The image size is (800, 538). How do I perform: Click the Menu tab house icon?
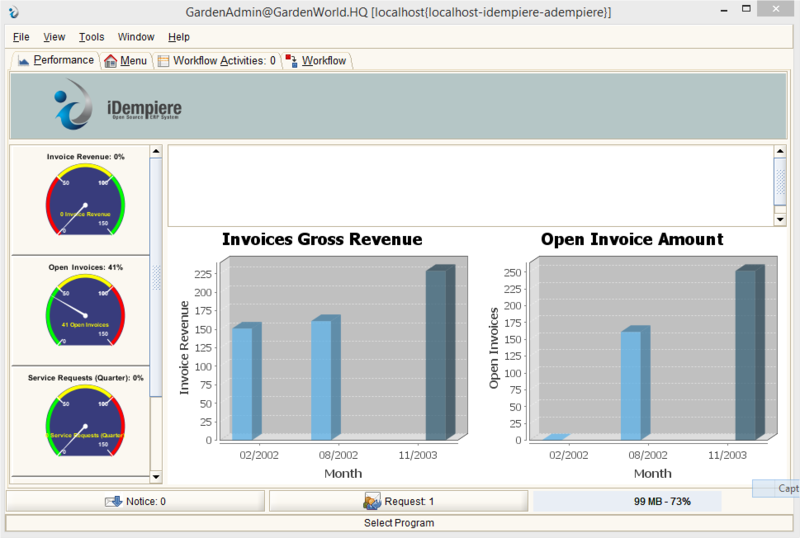(110, 61)
